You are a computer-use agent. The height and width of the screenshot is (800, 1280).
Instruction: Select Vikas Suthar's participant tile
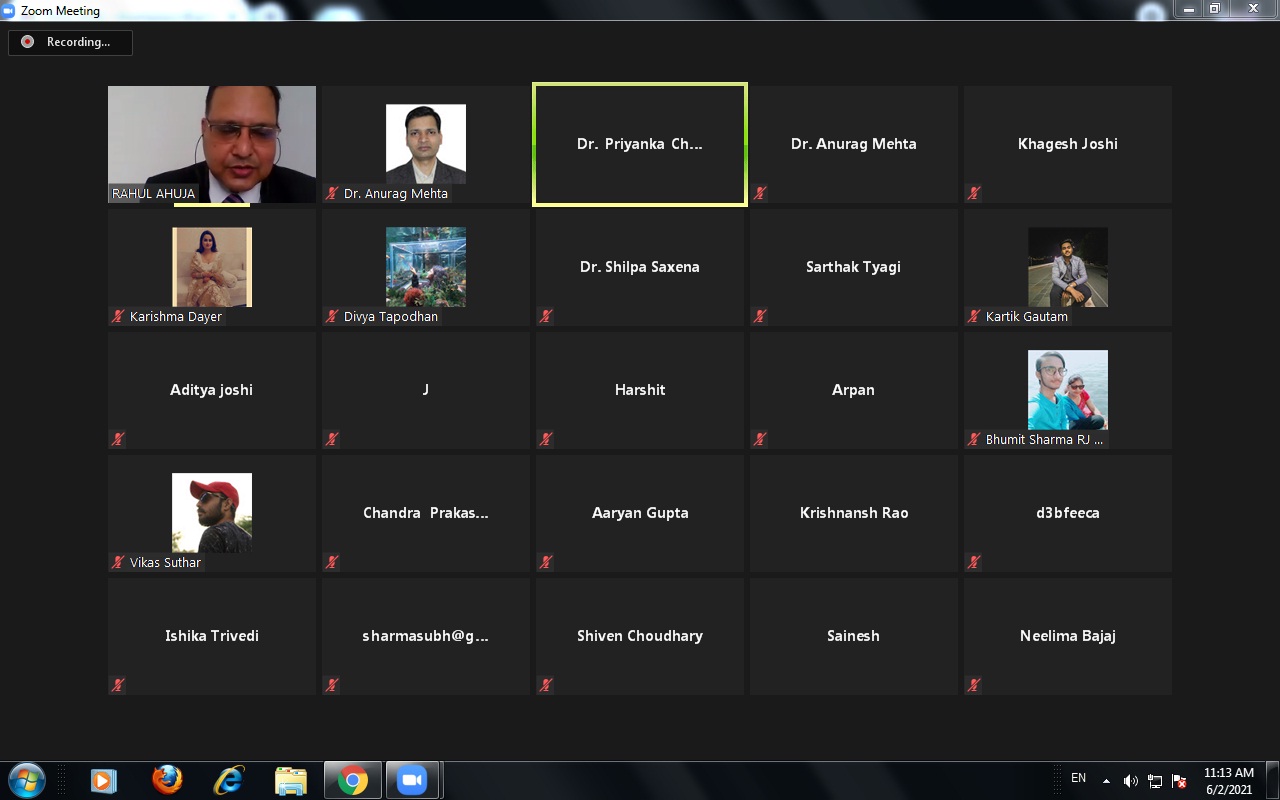[x=212, y=513]
